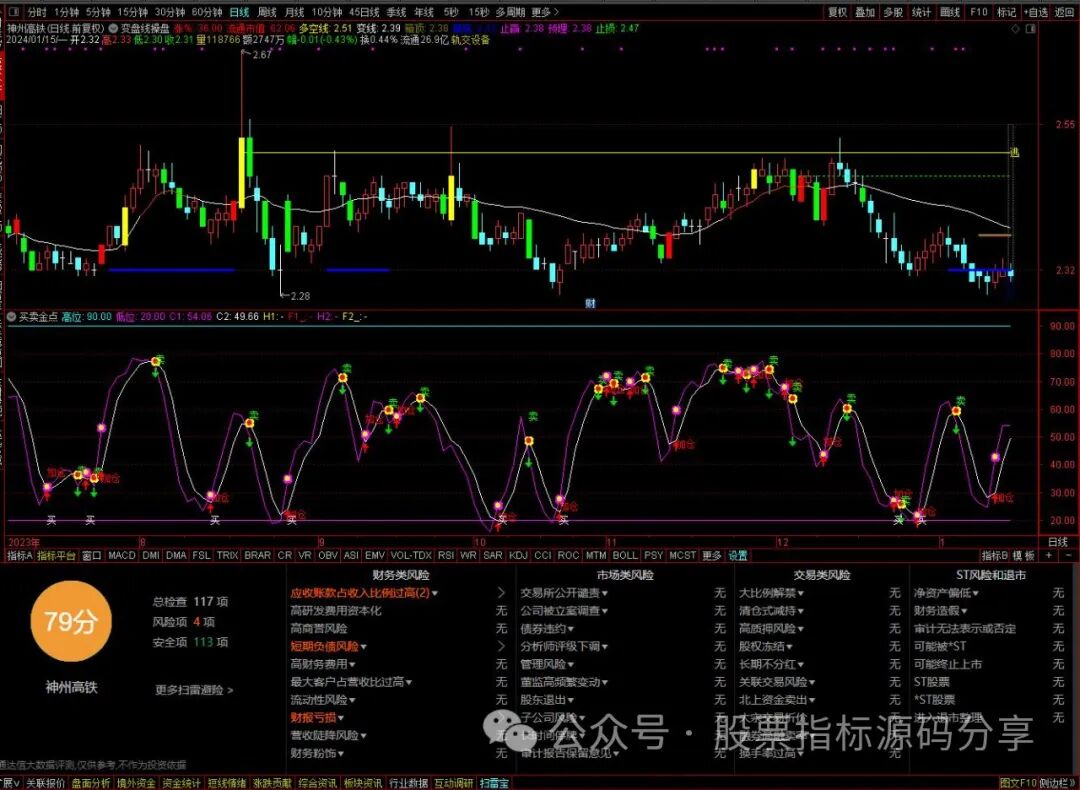
Task: Expand 短期负债风险 dropdown arrow
Action: pyautogui.click(x=364, y=647)
